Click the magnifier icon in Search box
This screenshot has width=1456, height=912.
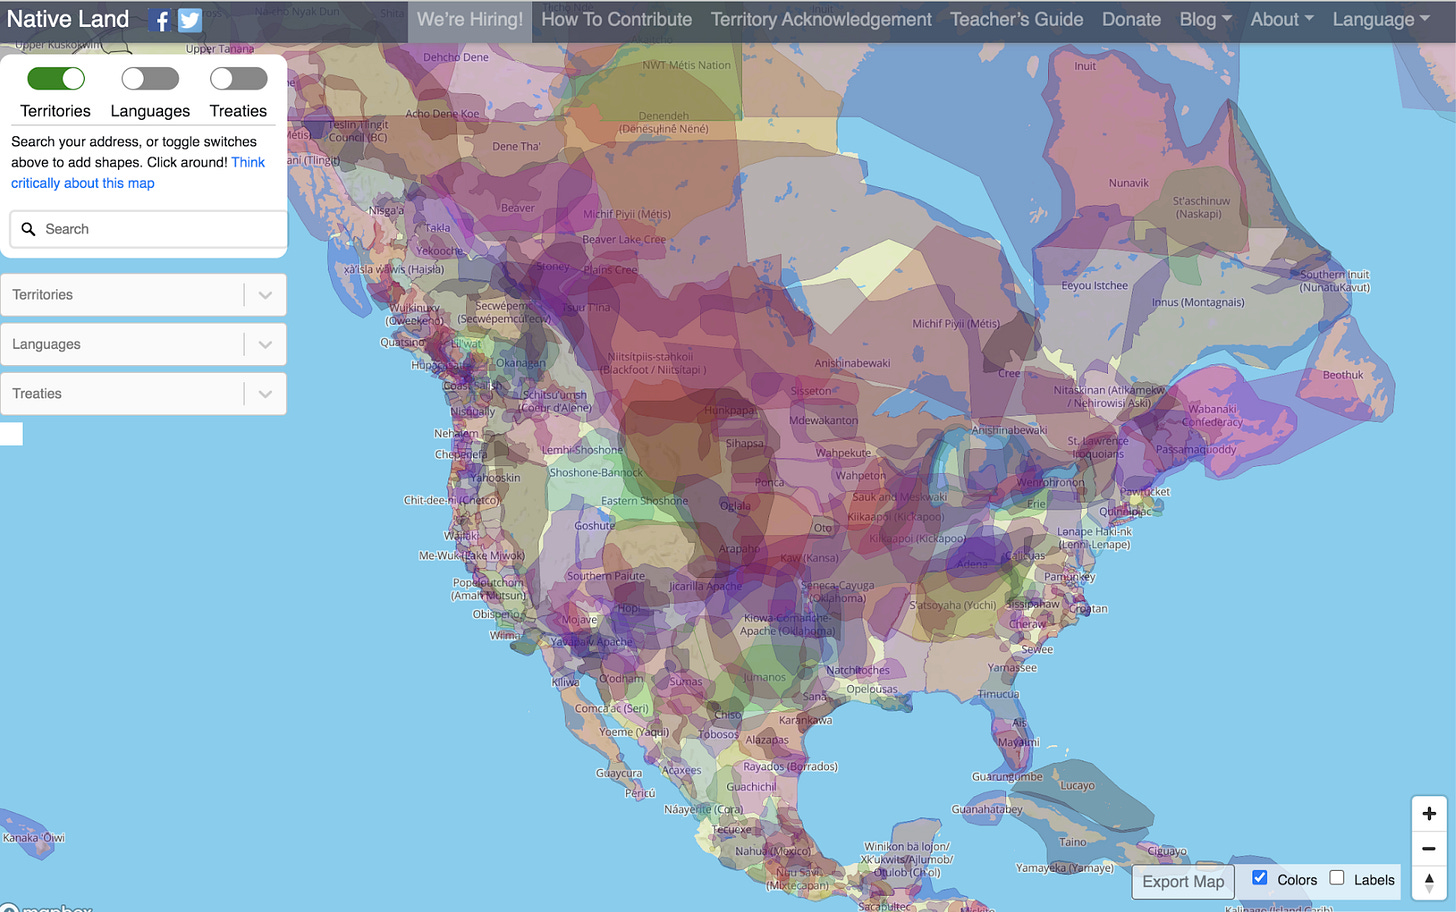point(28,229)
